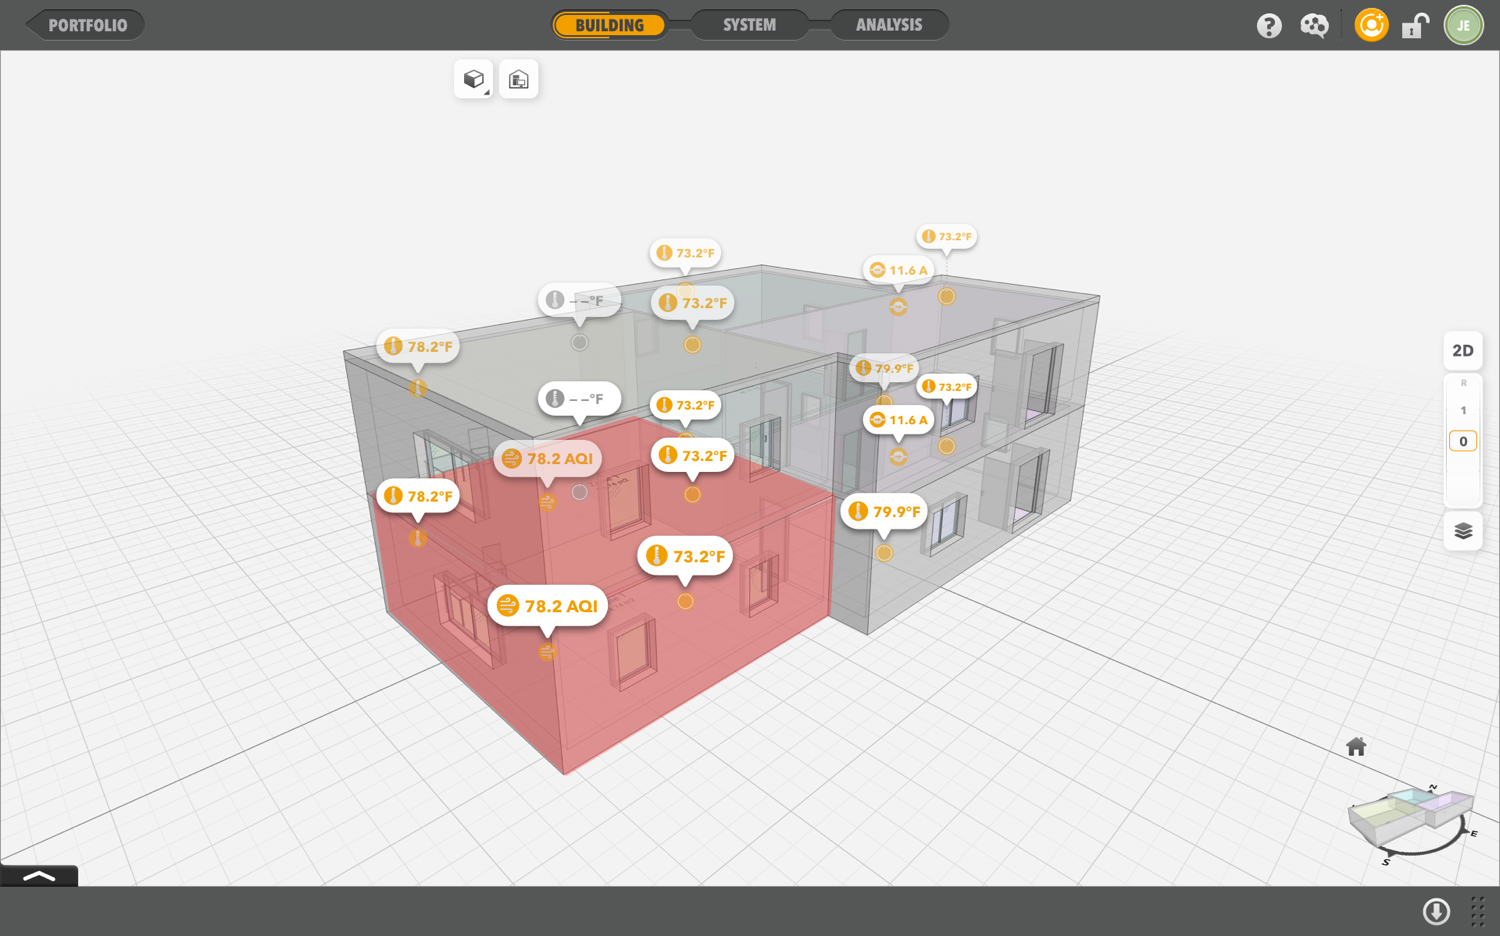Image resolution: width=1500 pixels, height=936 pixels.
Task: Select the R roof level
Action: pyautogui.click(x=1463, y=384)
